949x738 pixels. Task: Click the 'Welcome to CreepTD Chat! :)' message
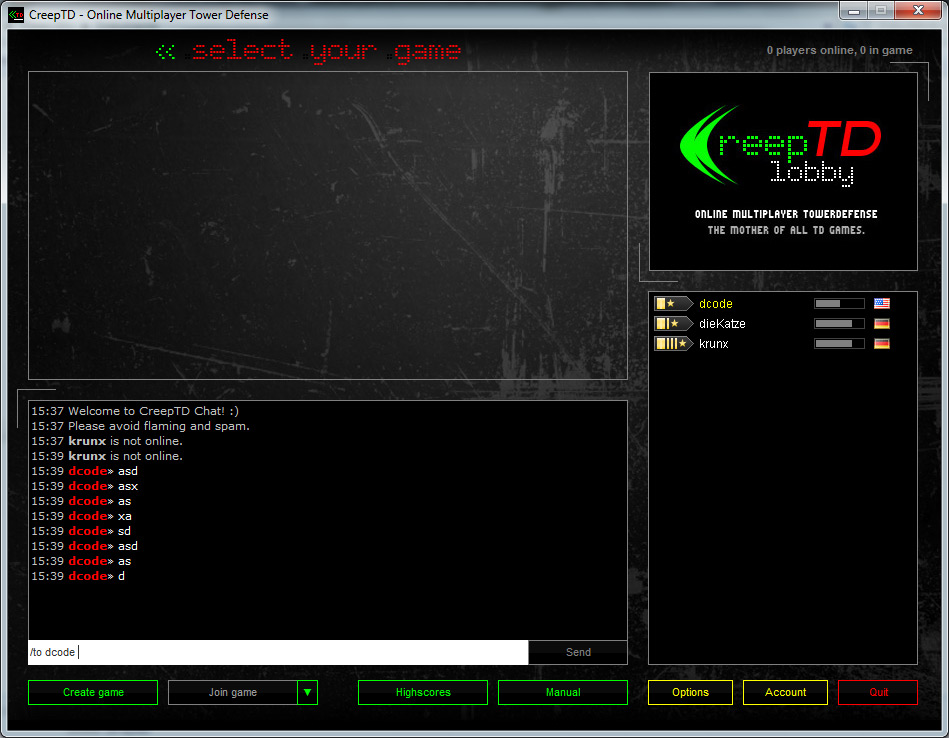pyautogui.click(x=135, y=410)
